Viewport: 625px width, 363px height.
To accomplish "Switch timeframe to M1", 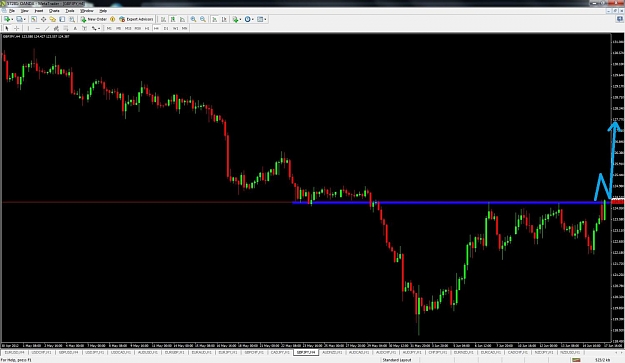I will tap(109, 28).
